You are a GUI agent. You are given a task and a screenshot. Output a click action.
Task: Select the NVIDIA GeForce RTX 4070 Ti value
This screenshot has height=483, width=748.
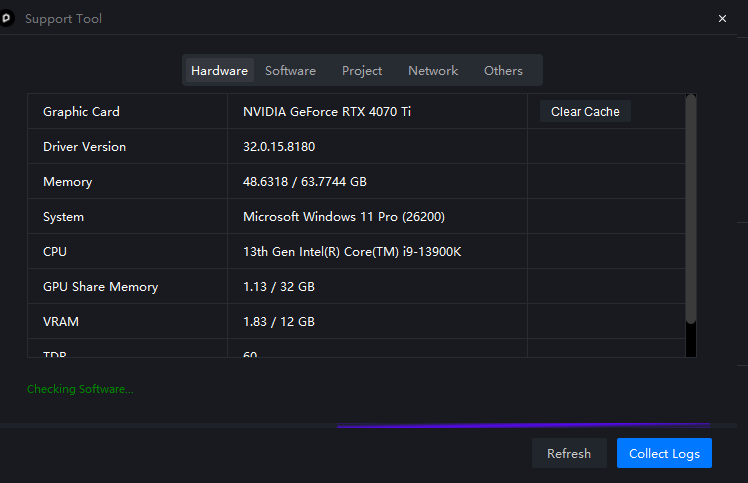(x=327, y=112)
